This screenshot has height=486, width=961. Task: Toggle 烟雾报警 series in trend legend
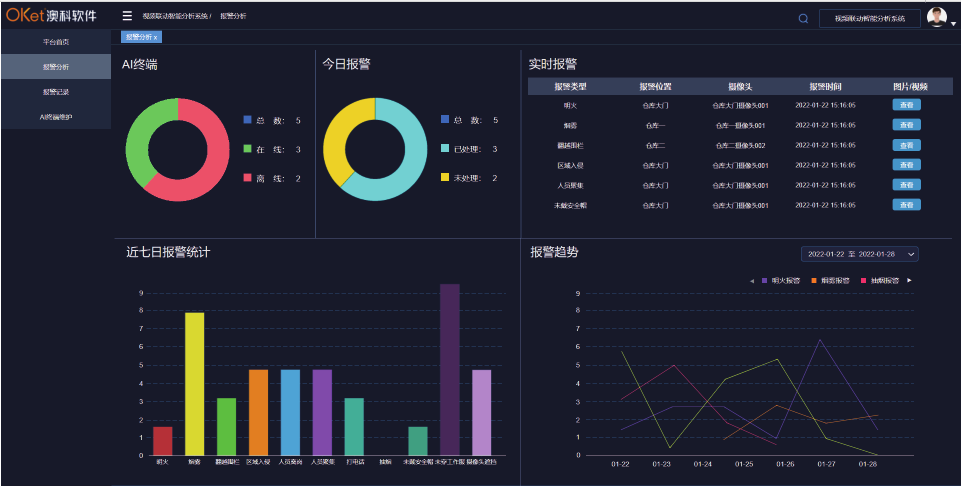click(829, 281)
